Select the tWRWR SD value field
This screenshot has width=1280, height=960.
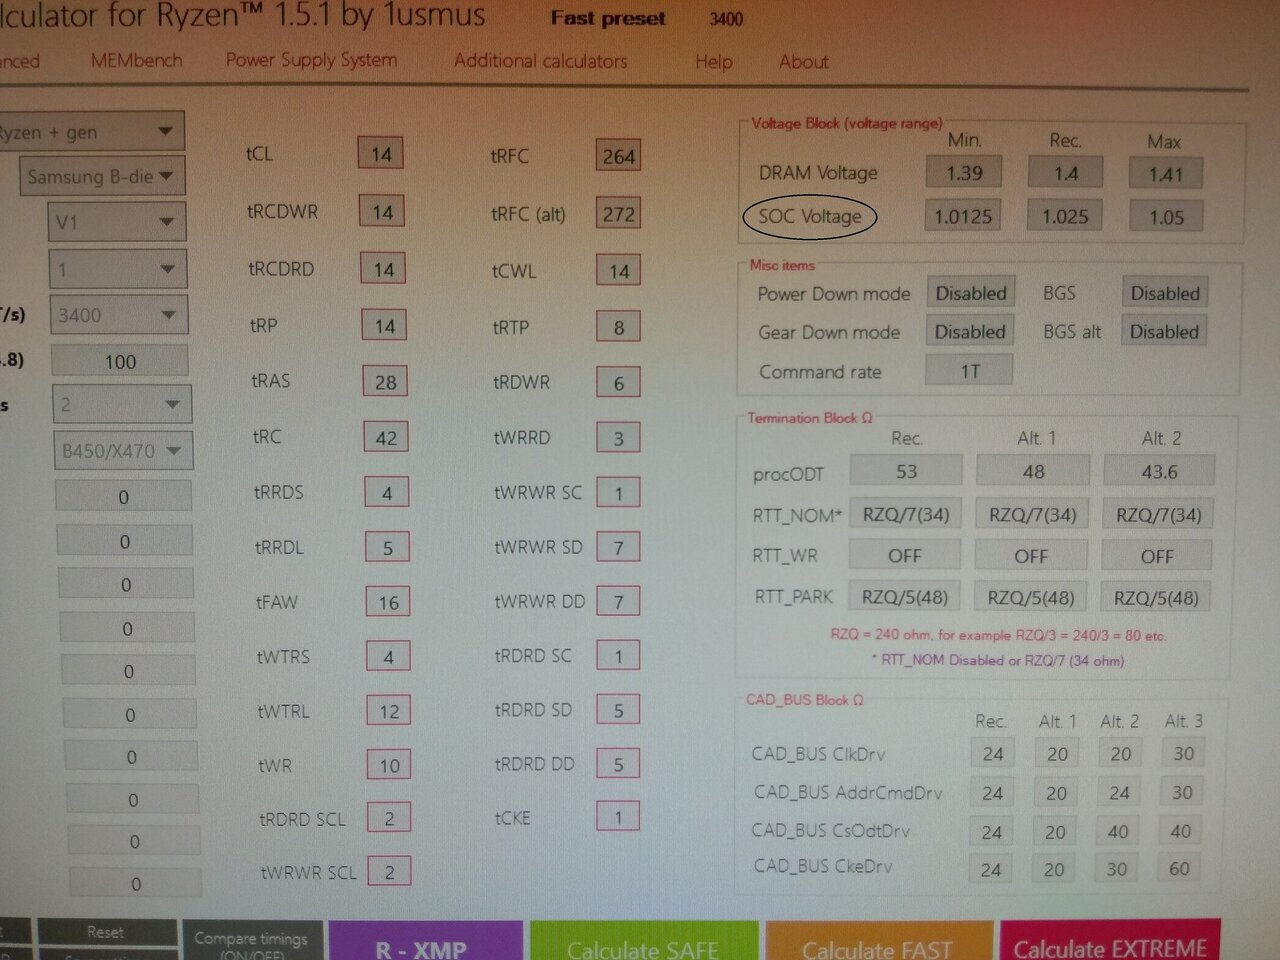coord(618,548)
